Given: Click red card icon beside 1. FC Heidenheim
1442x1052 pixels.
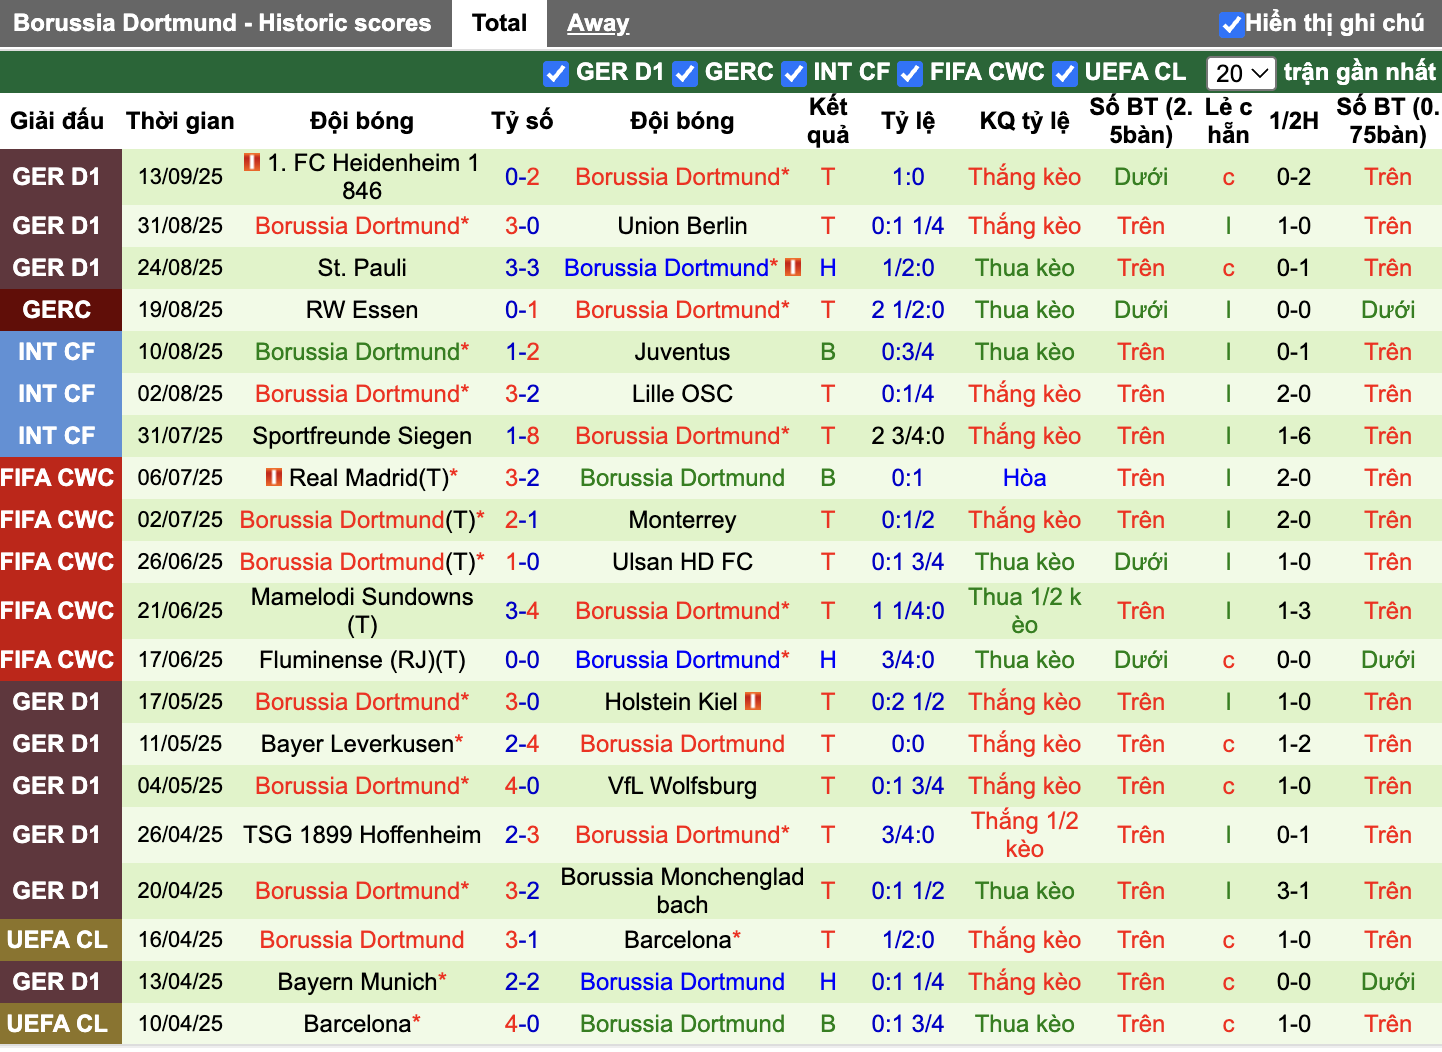Looking at the screenshot, I should (252, 162).
